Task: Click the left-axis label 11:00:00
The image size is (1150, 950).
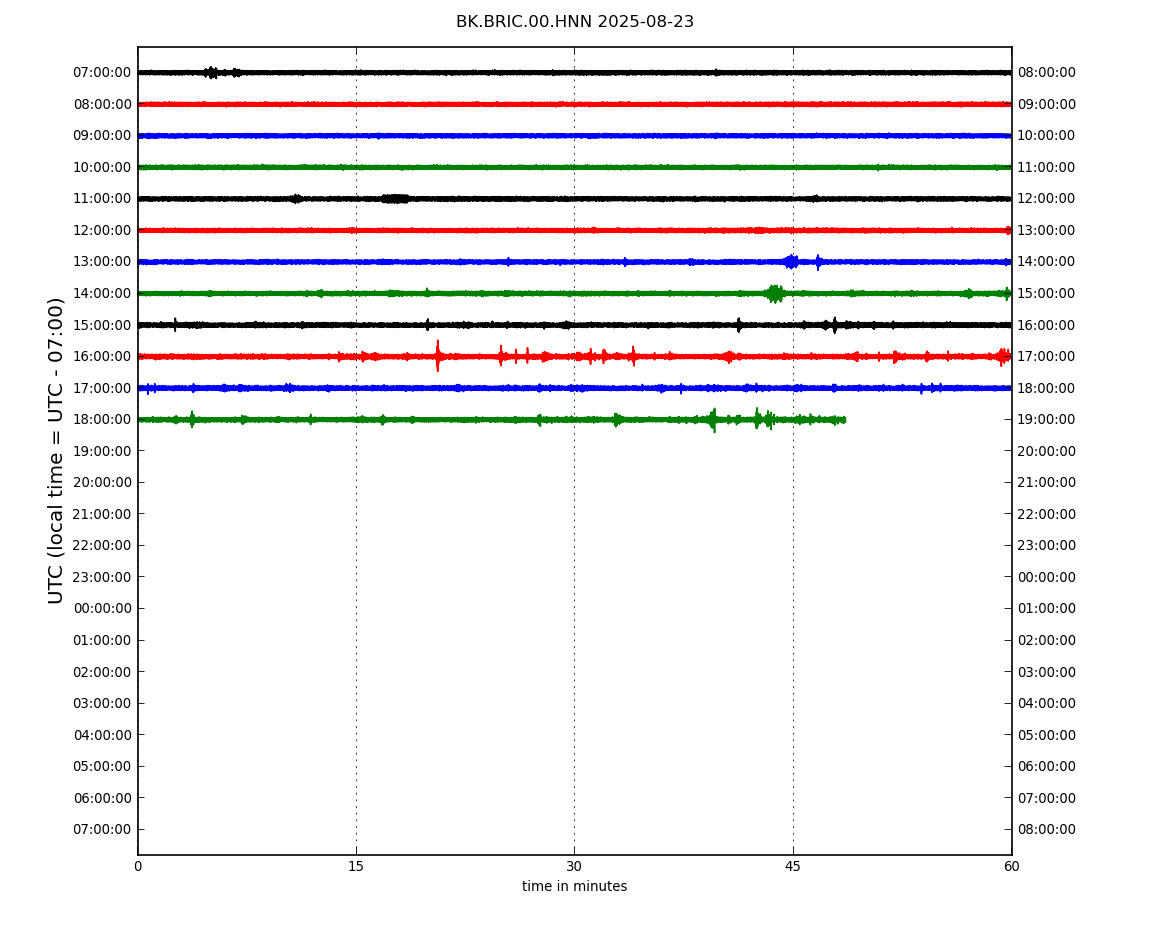Action: click(x=102, y=199)
